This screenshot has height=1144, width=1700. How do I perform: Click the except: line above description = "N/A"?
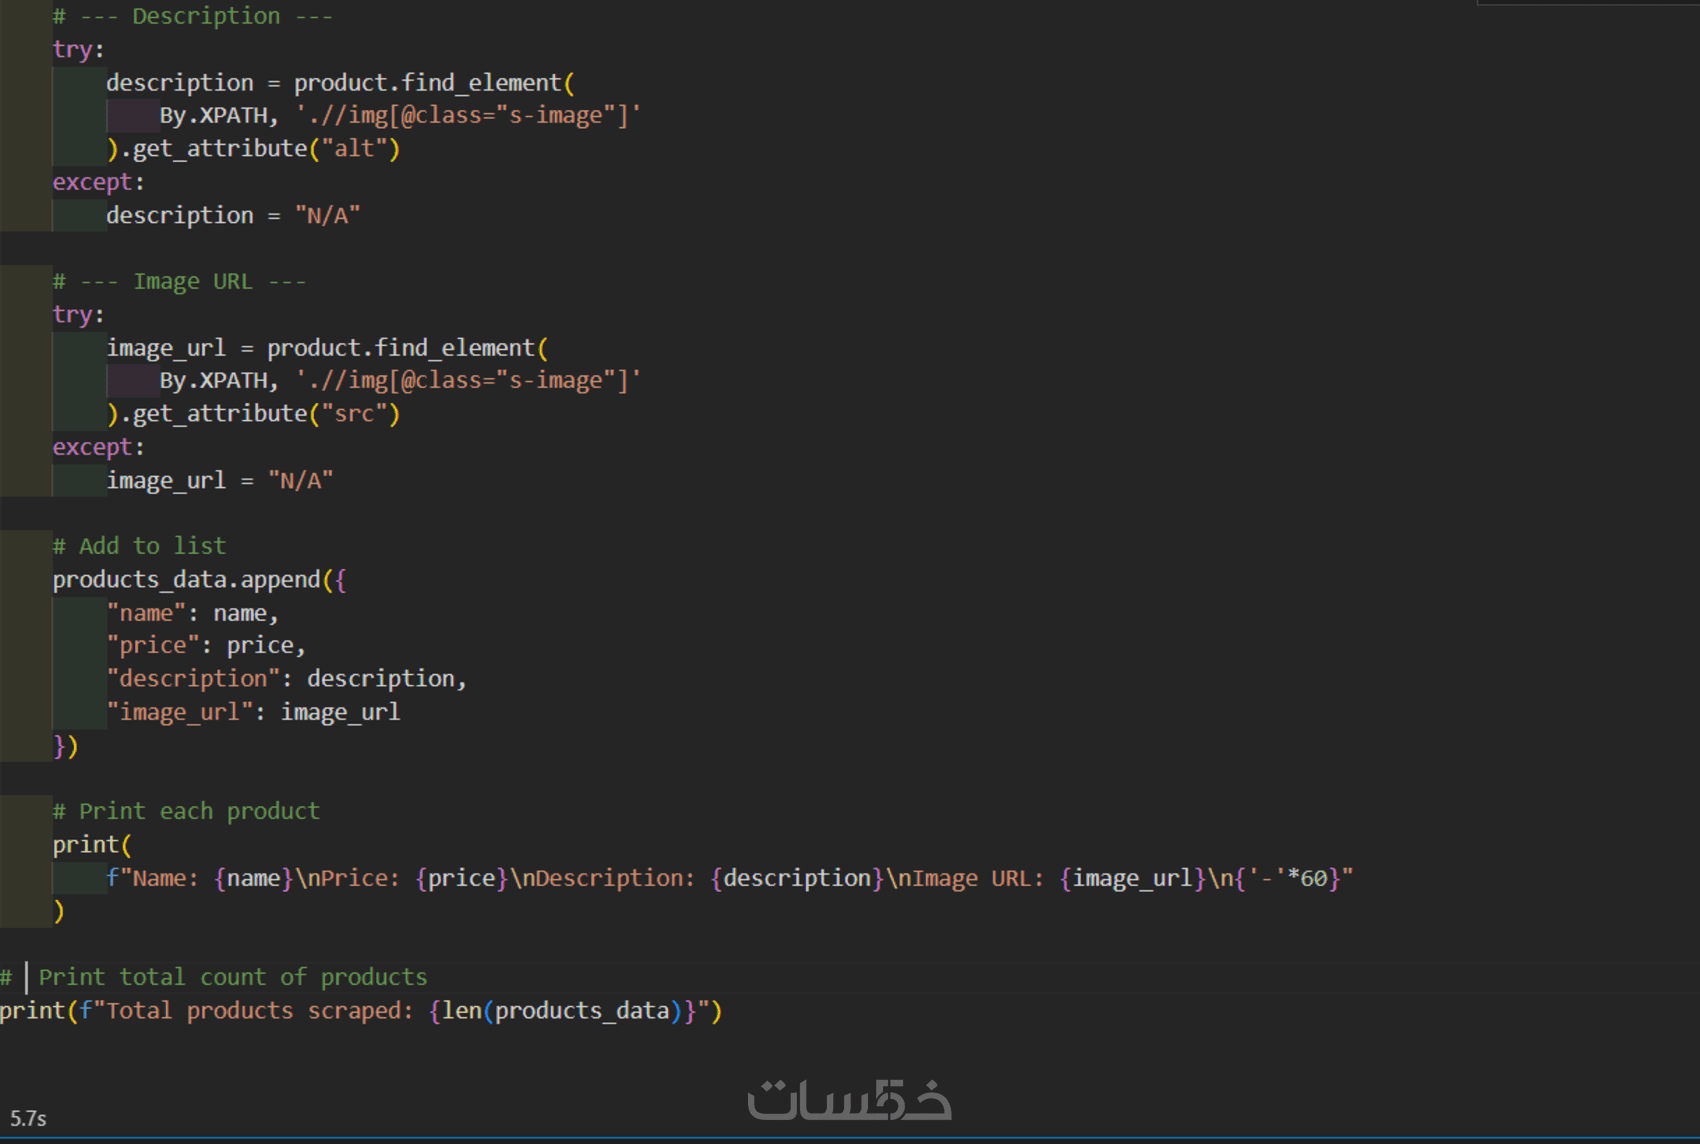tap(99, 182)
